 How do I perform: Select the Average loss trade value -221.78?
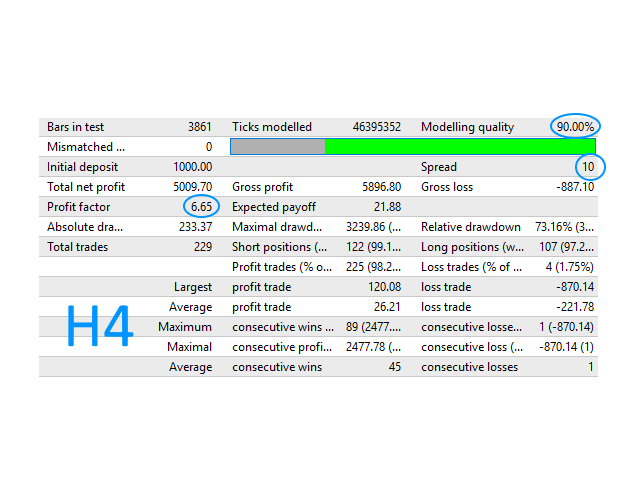(571, 307)
